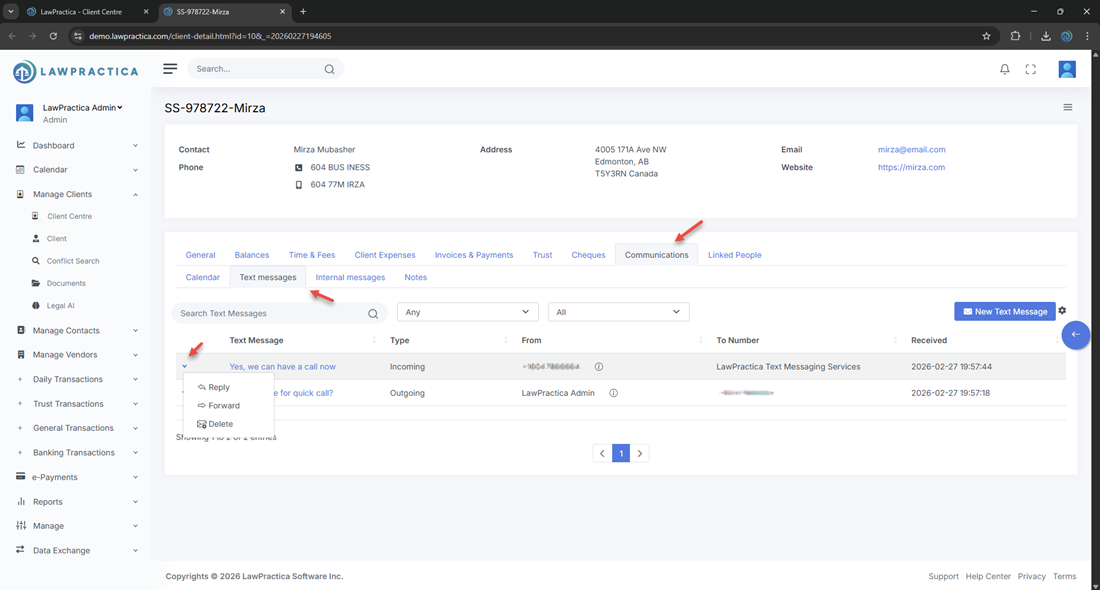This screenshot has height=590, width=1100.
Task: Open the "Any" filter dropdown
Action: pyautogui.click(x=467, y=312)
